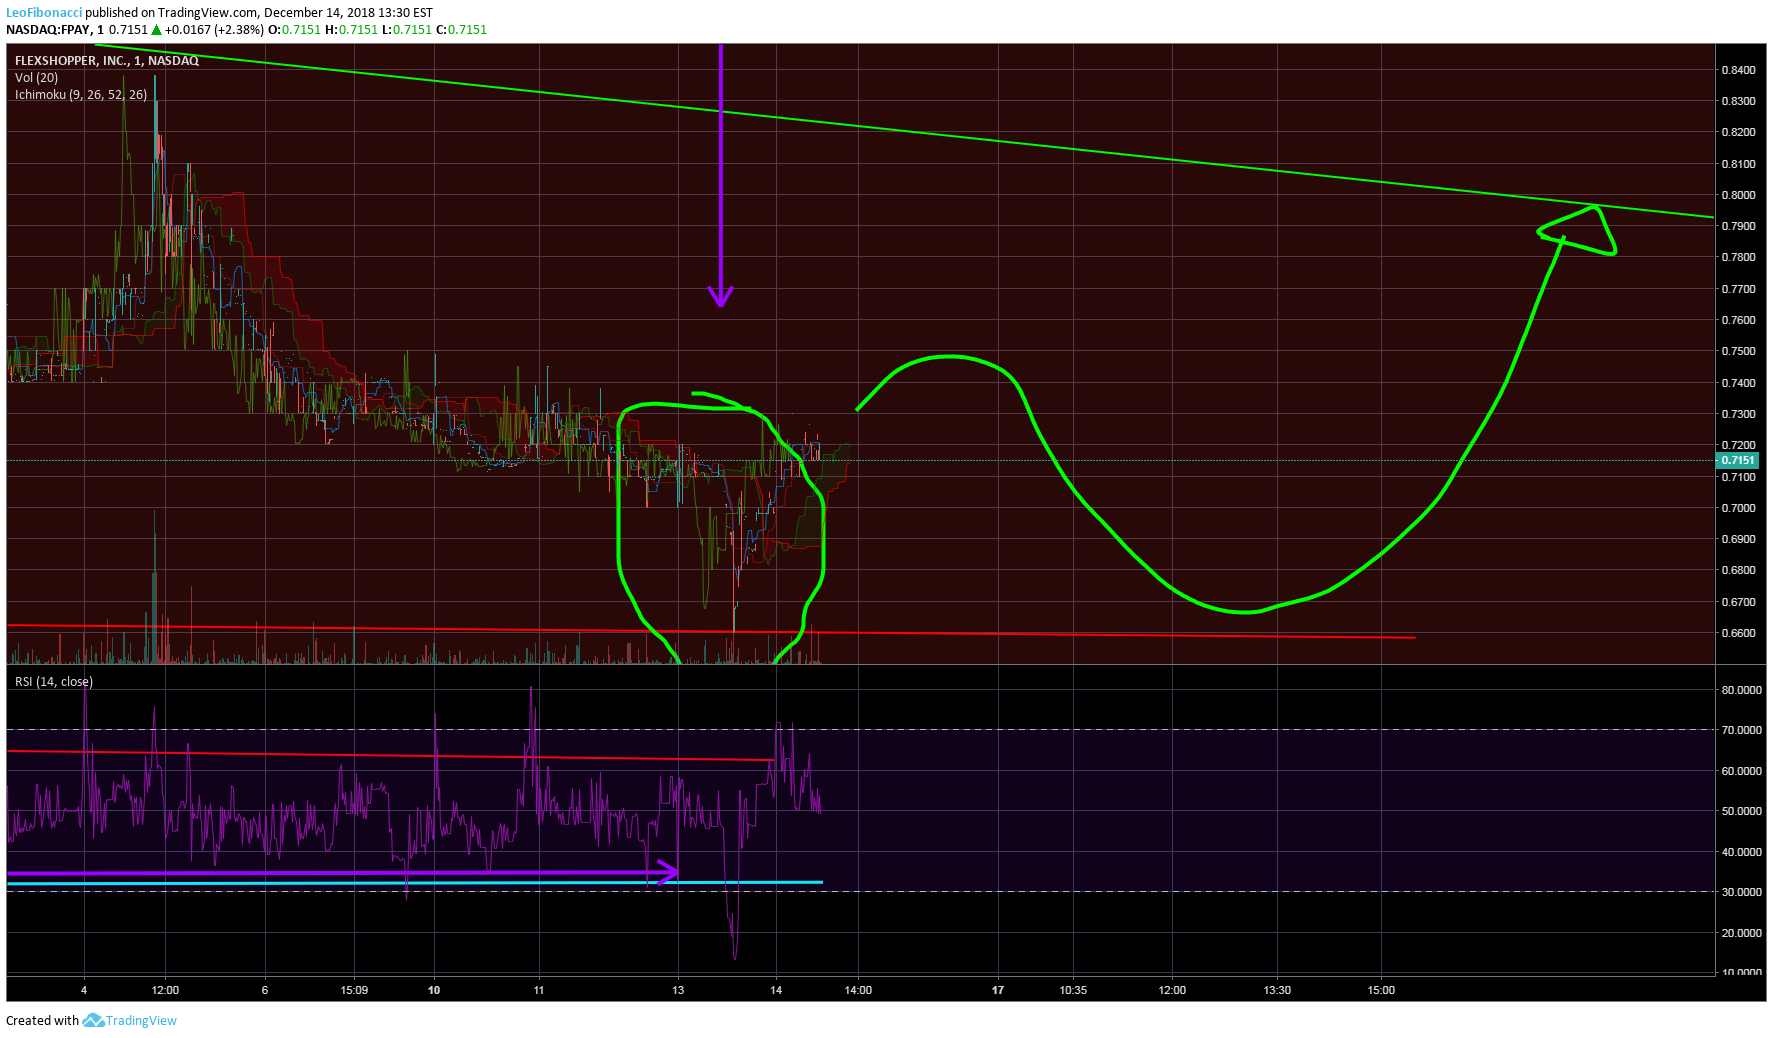The height and width of the screenshot is (1038, 1773).
Task: Click the date label 4 on time axis
Action: pyautogui.click(x=84, y=990)
